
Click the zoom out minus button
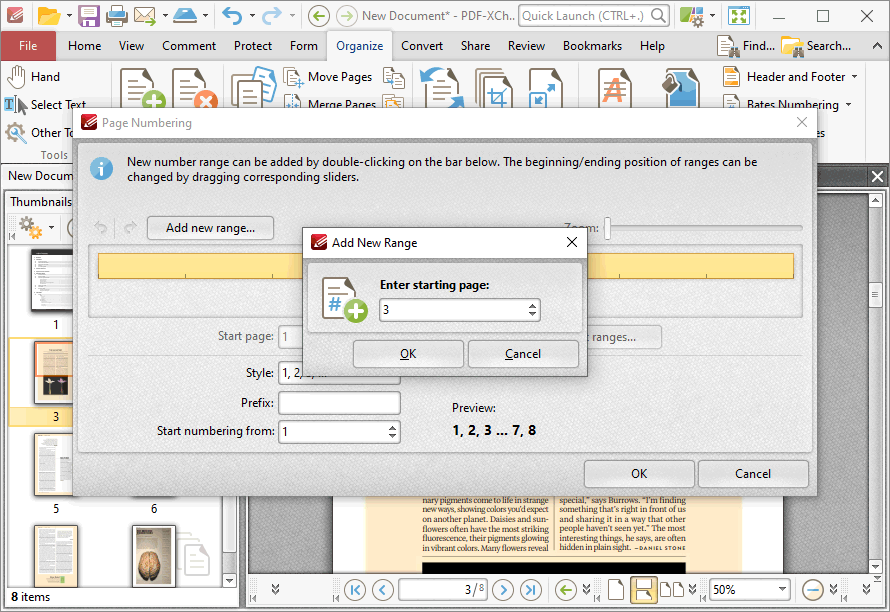click(813, 590)
